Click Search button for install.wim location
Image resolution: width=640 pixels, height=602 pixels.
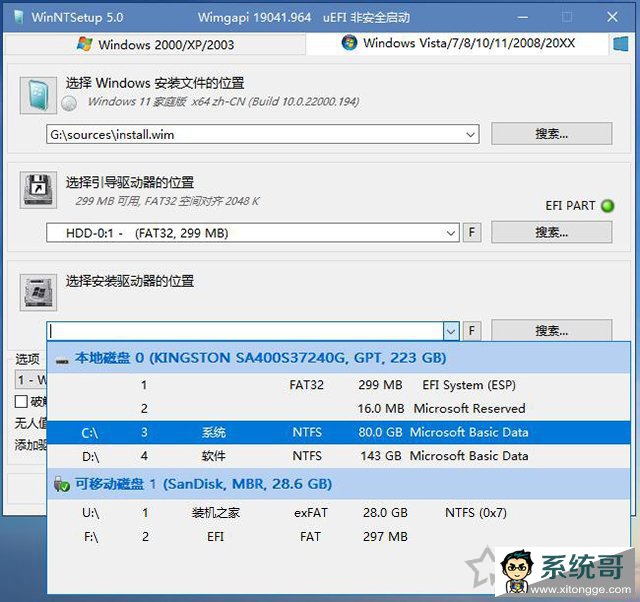(x=551, y=133)
